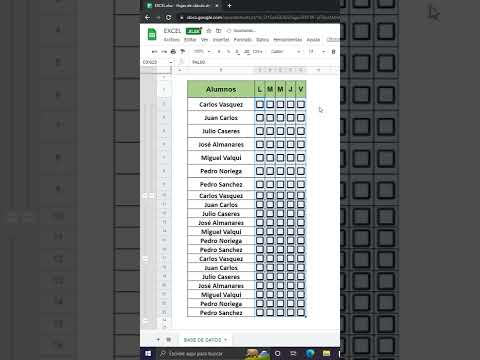Open the Name box cell reference dropdown

(171, 62)
